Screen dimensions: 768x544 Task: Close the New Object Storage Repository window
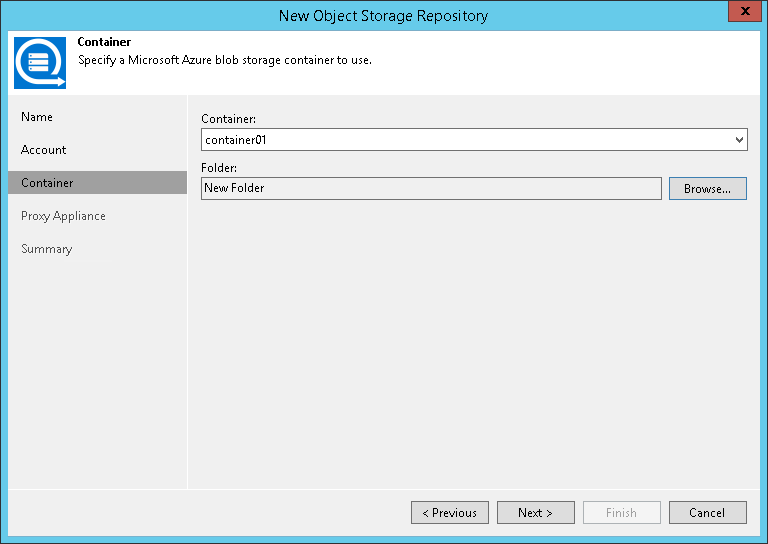click(745, 11)
